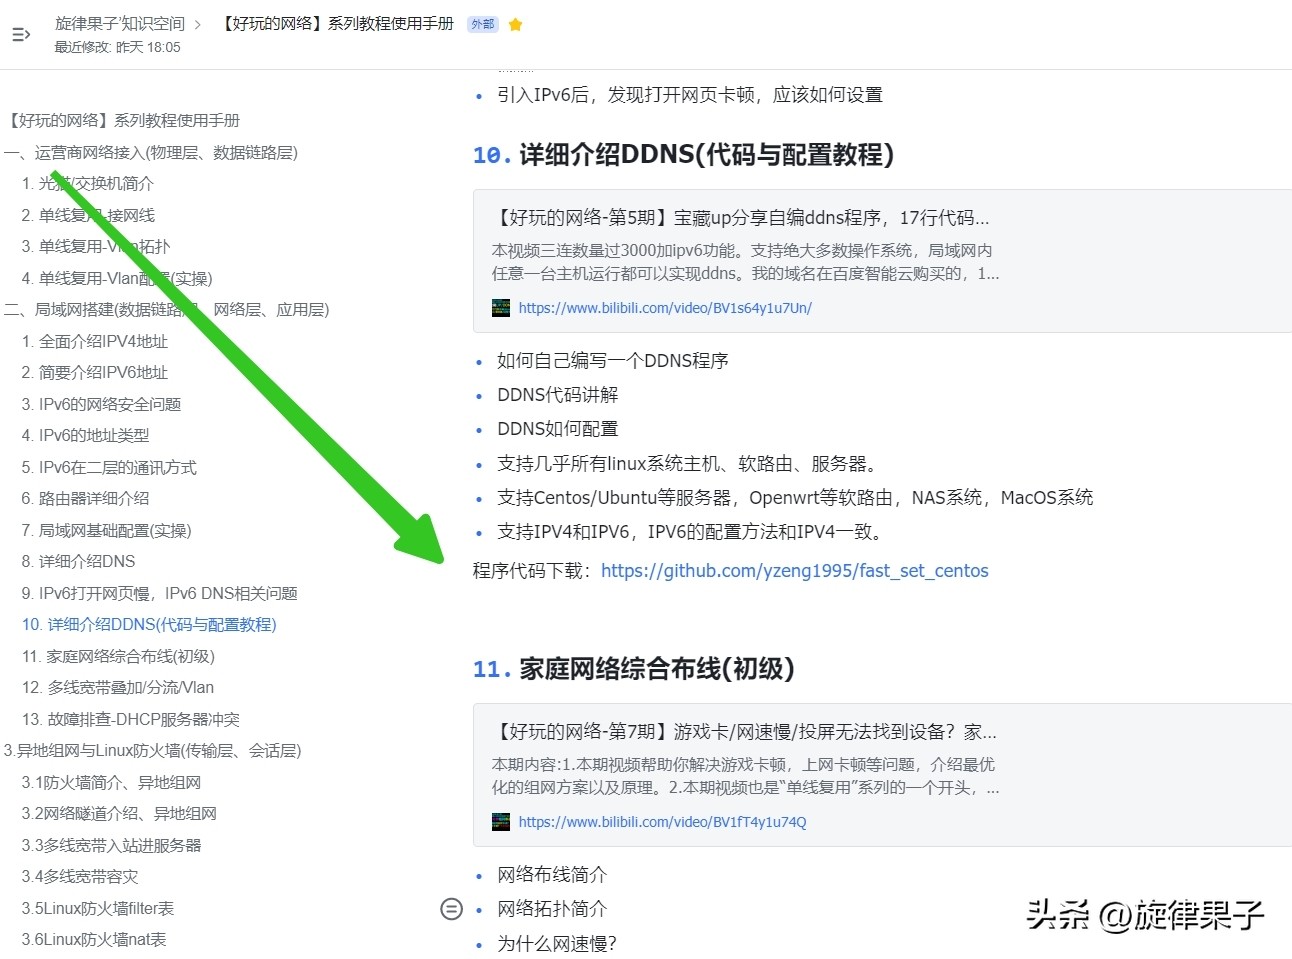Open the floating circle outline icon in the margin
The width and height of the screenshot is (1292, 959).
pos(452,909)
